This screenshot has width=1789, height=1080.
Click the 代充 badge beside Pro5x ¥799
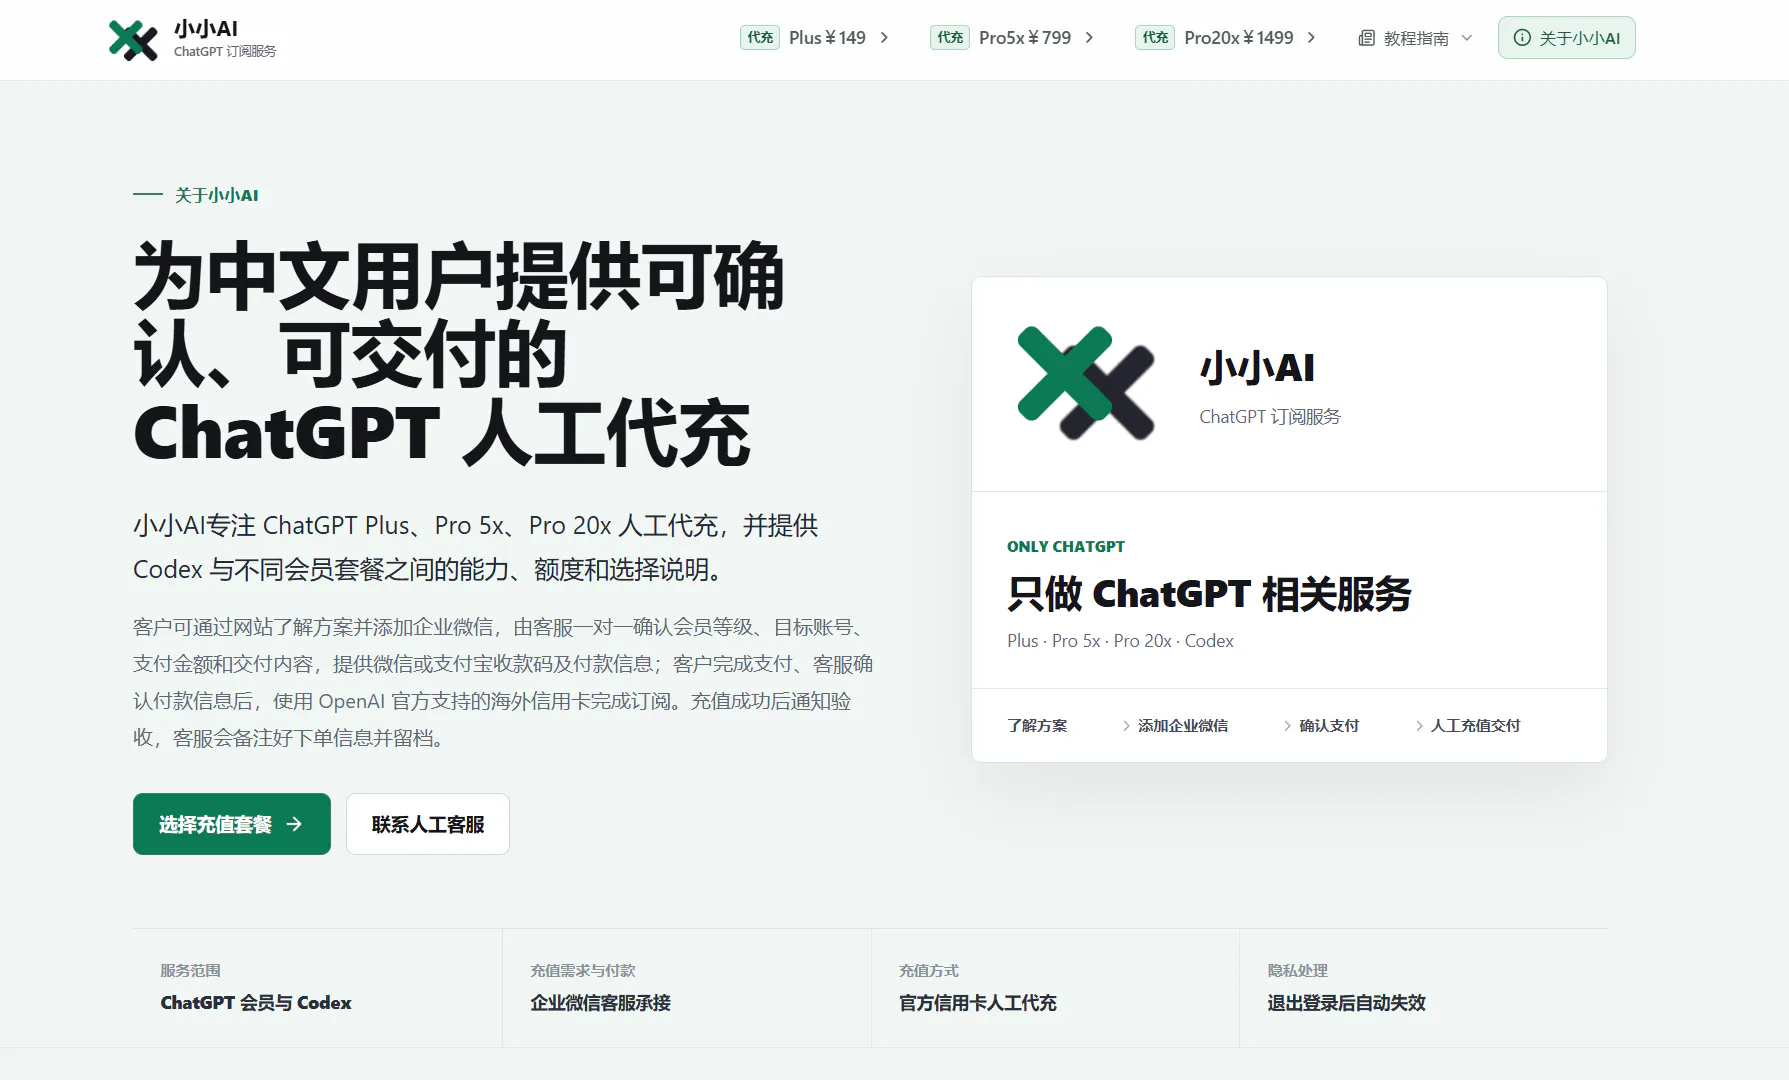click(x=950, y=38)
